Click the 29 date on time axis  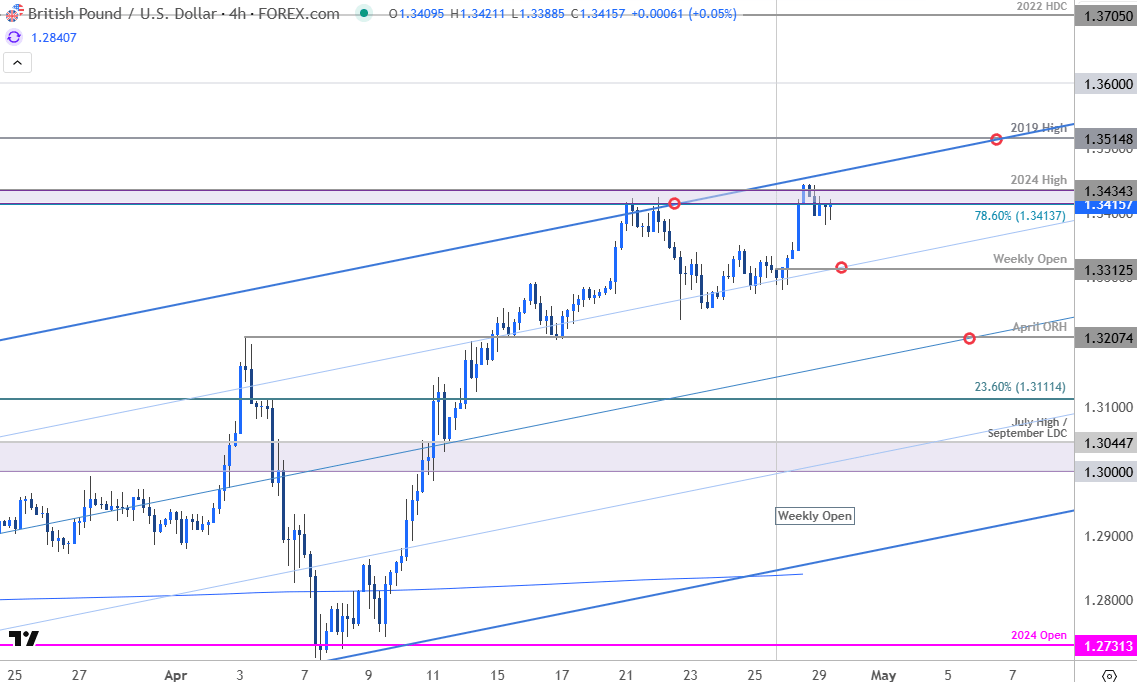click(x=819, y=675)
